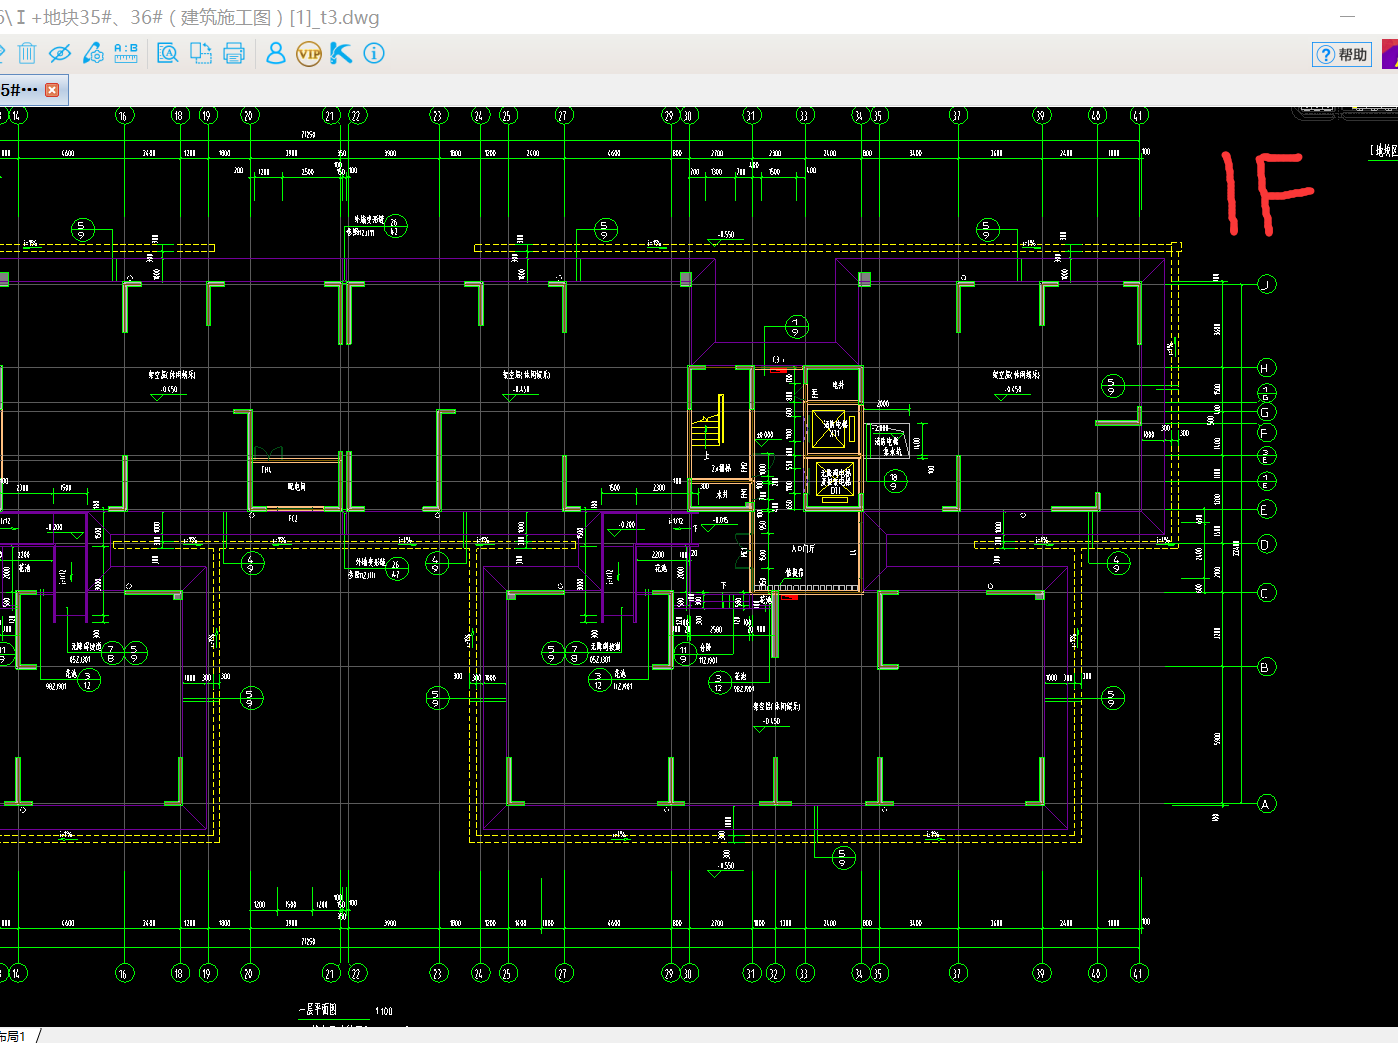
Task: Click axis bubble B on right side
Action: (x=1266, y=667)
